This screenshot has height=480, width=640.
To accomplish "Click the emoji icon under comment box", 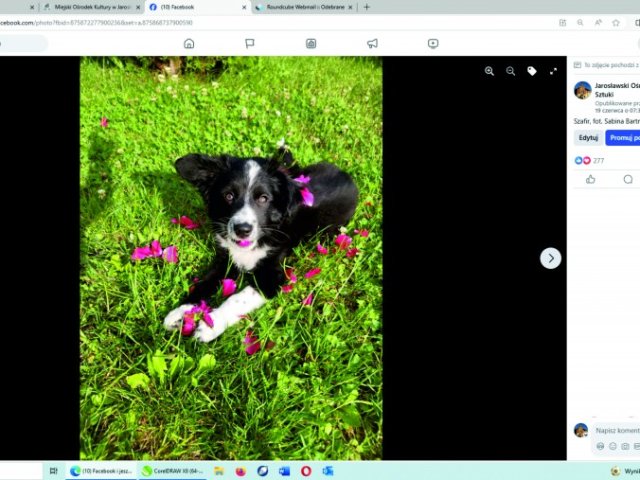I will pyautogui.click(x=613, y=446).
